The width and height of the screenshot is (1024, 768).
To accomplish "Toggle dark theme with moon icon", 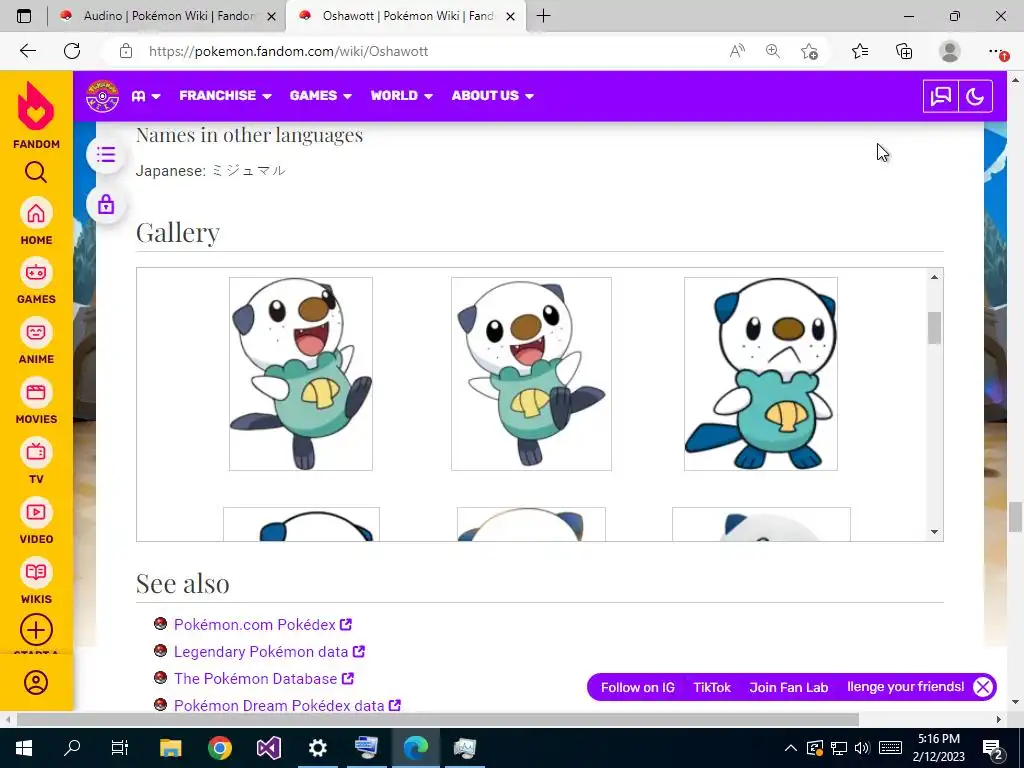I will (x=975, y=97).
